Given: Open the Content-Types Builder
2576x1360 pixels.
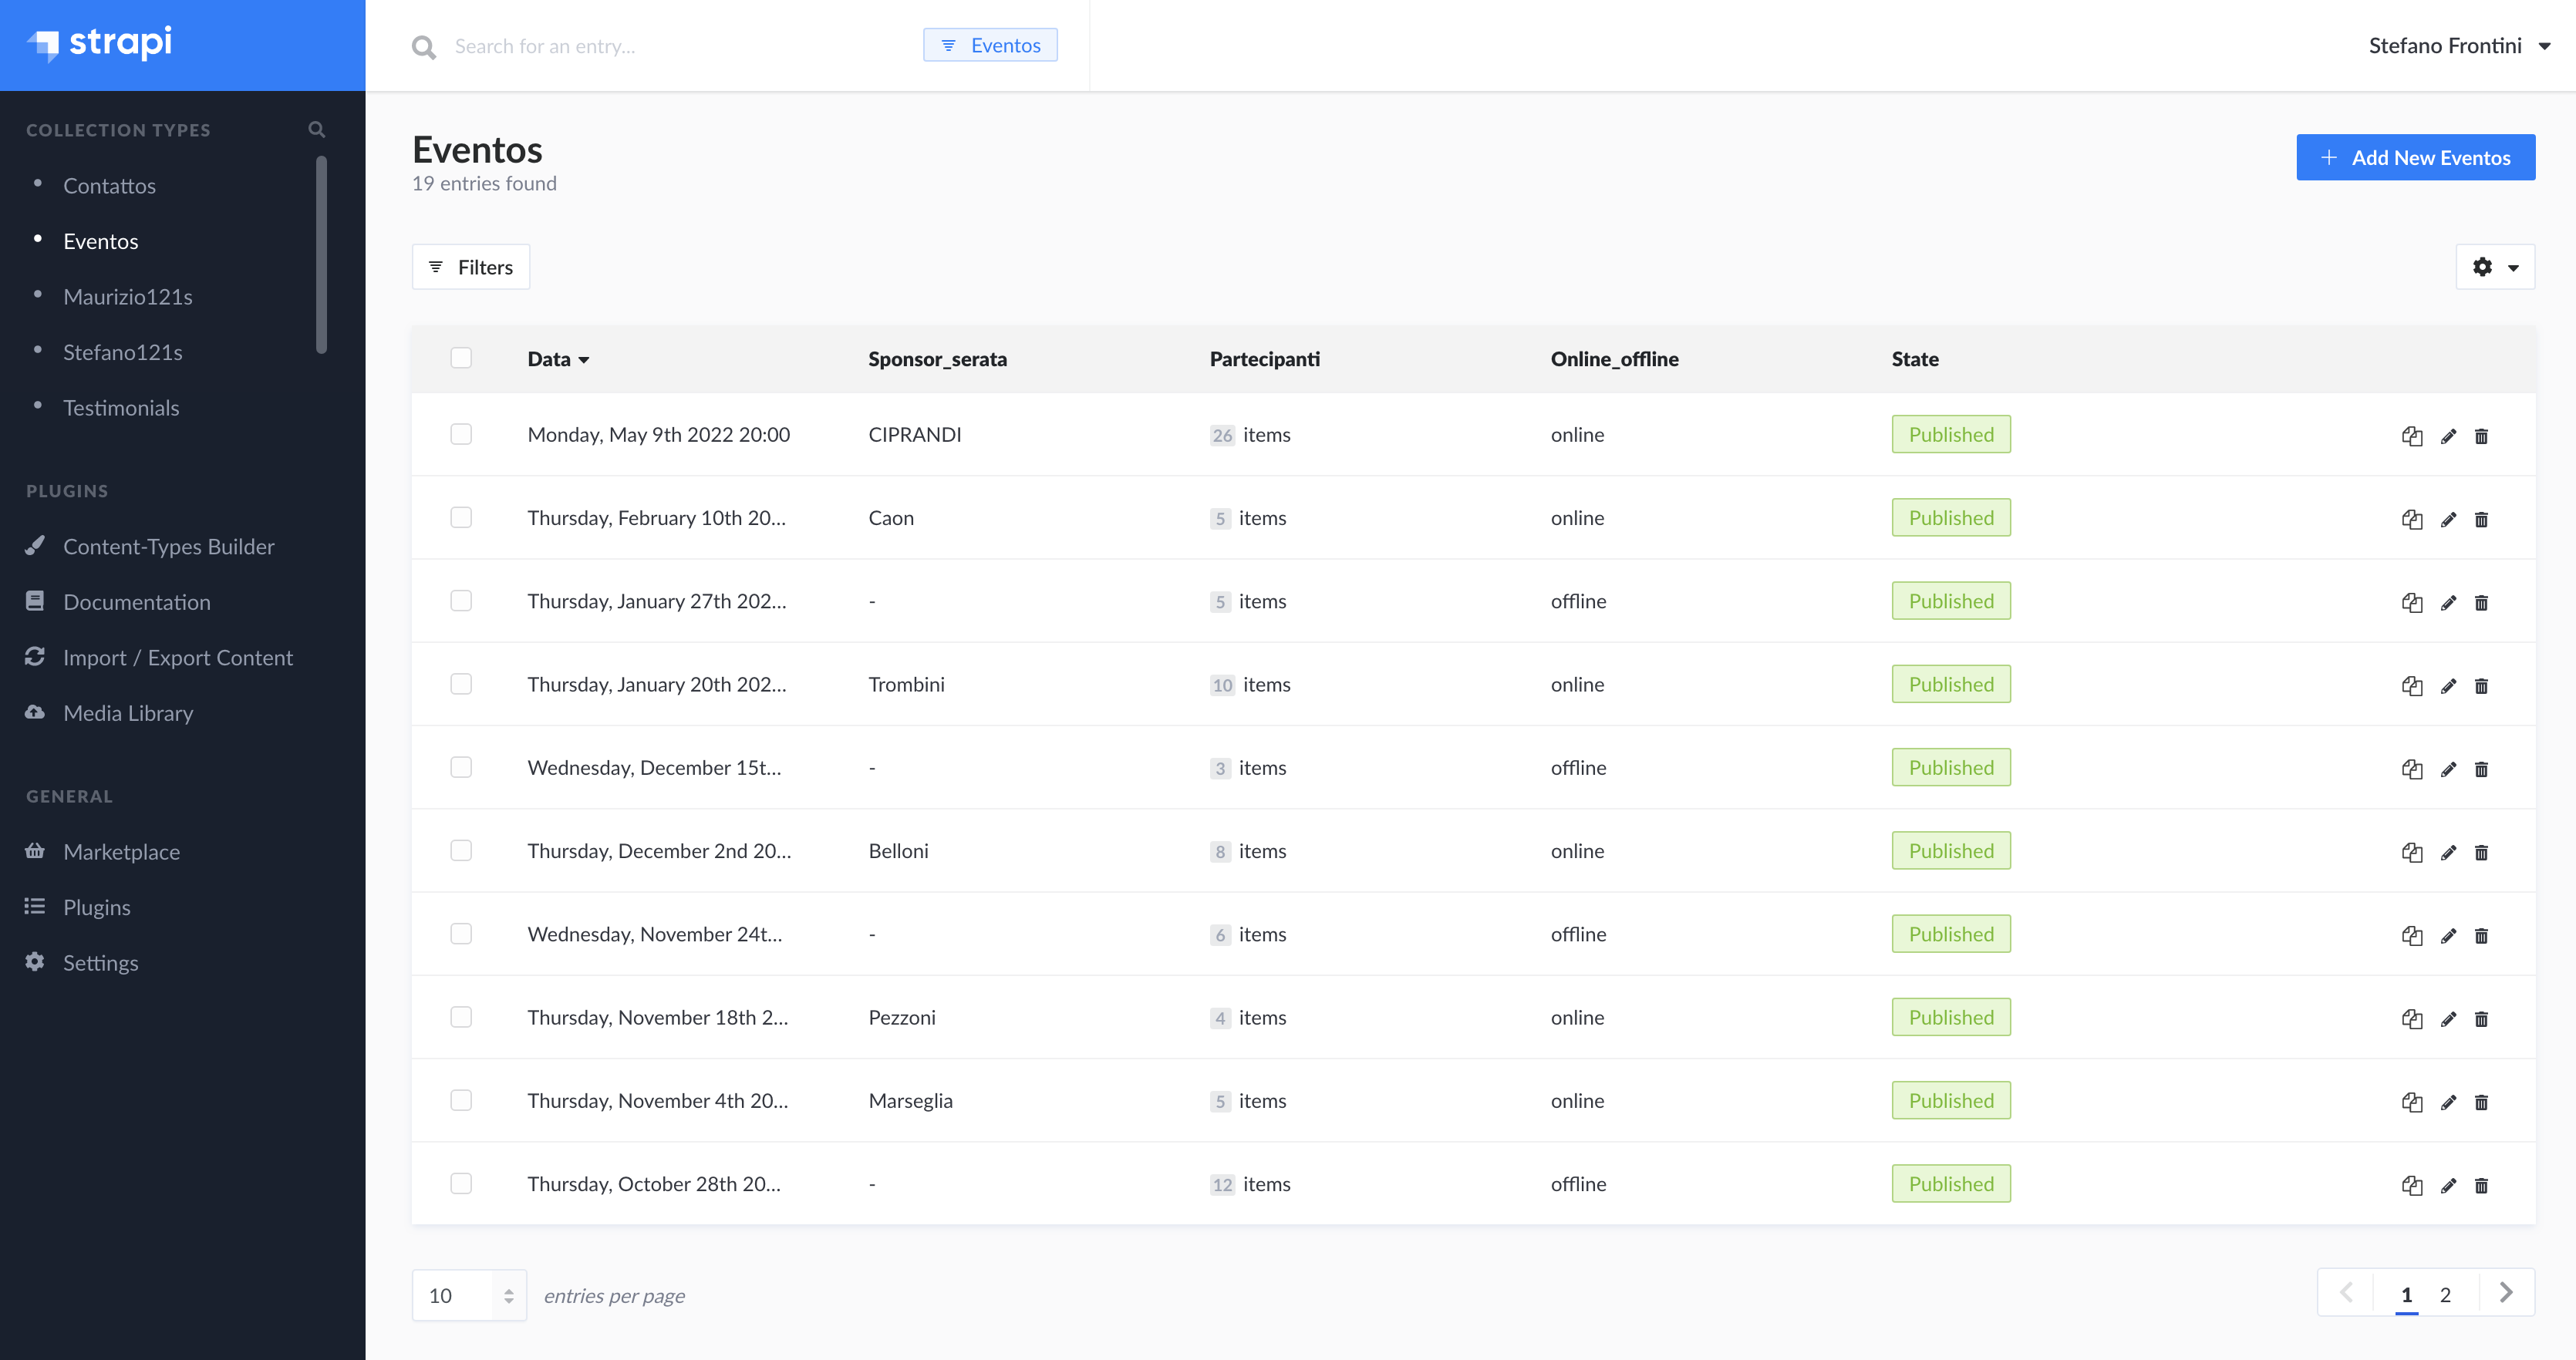Looking at the screenshot, I should click(x=168, y=546).
